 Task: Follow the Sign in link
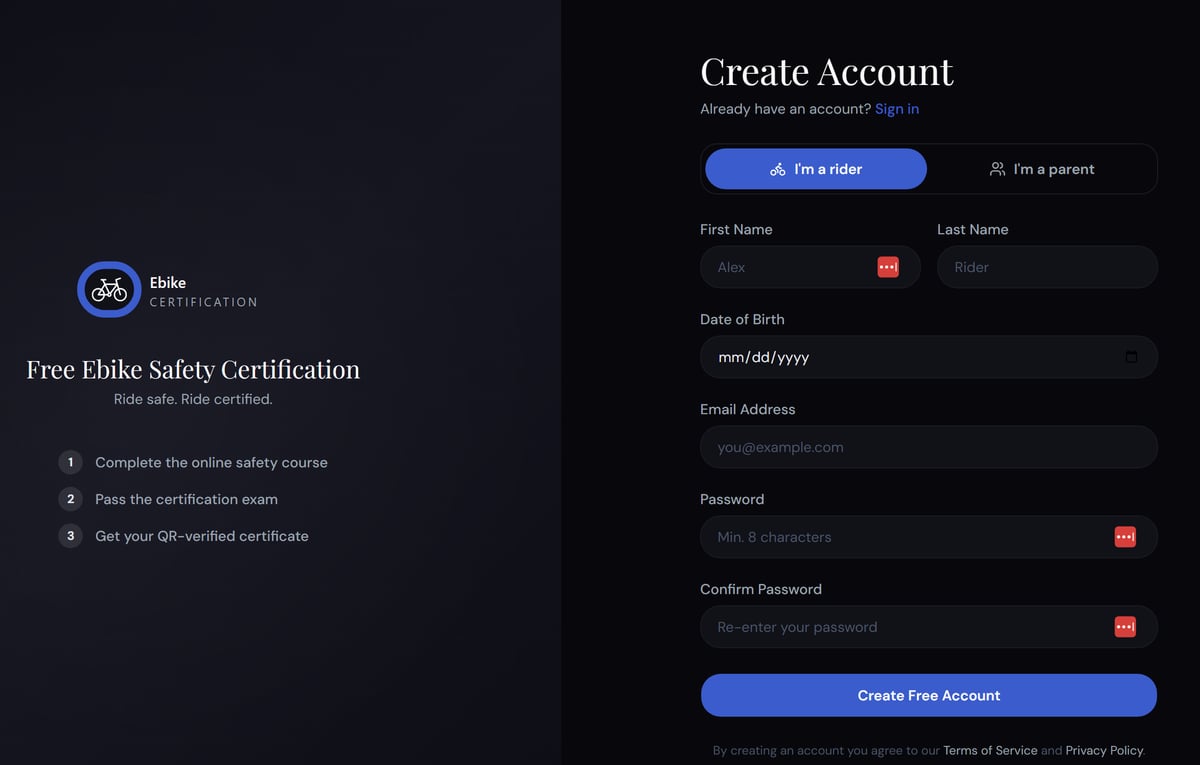(897, 109)
